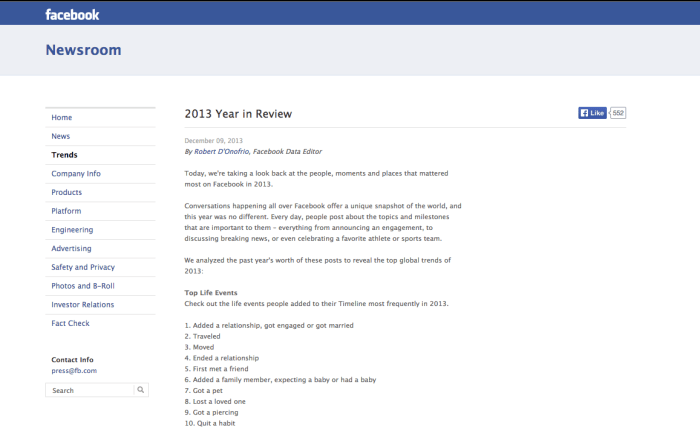Click the December 09, 2013 date
The height and width of the screenshot is (431, 700).
[213, 141]
